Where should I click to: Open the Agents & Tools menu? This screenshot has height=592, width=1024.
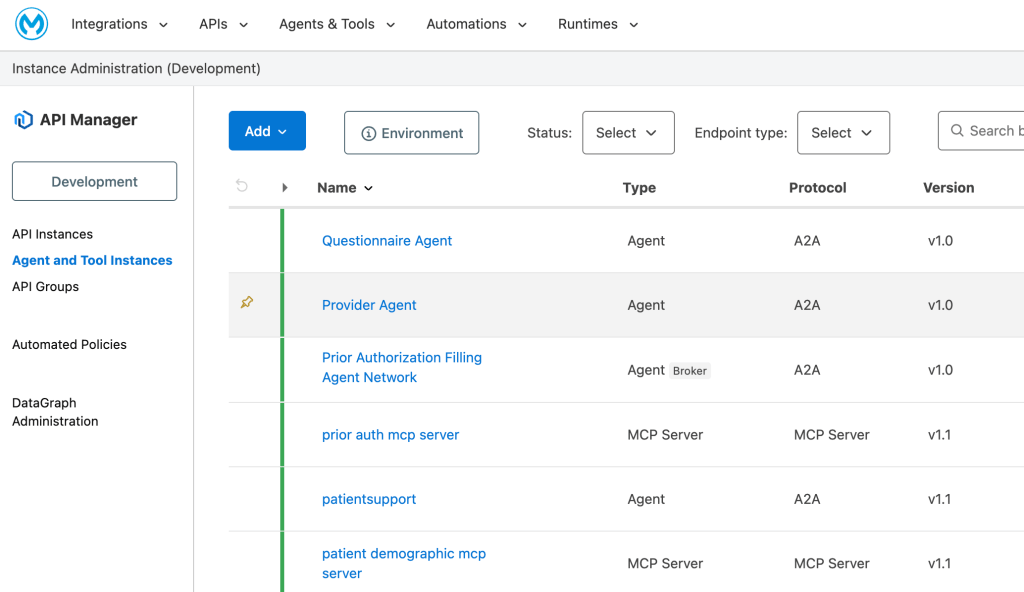click(x=337, y=24)
